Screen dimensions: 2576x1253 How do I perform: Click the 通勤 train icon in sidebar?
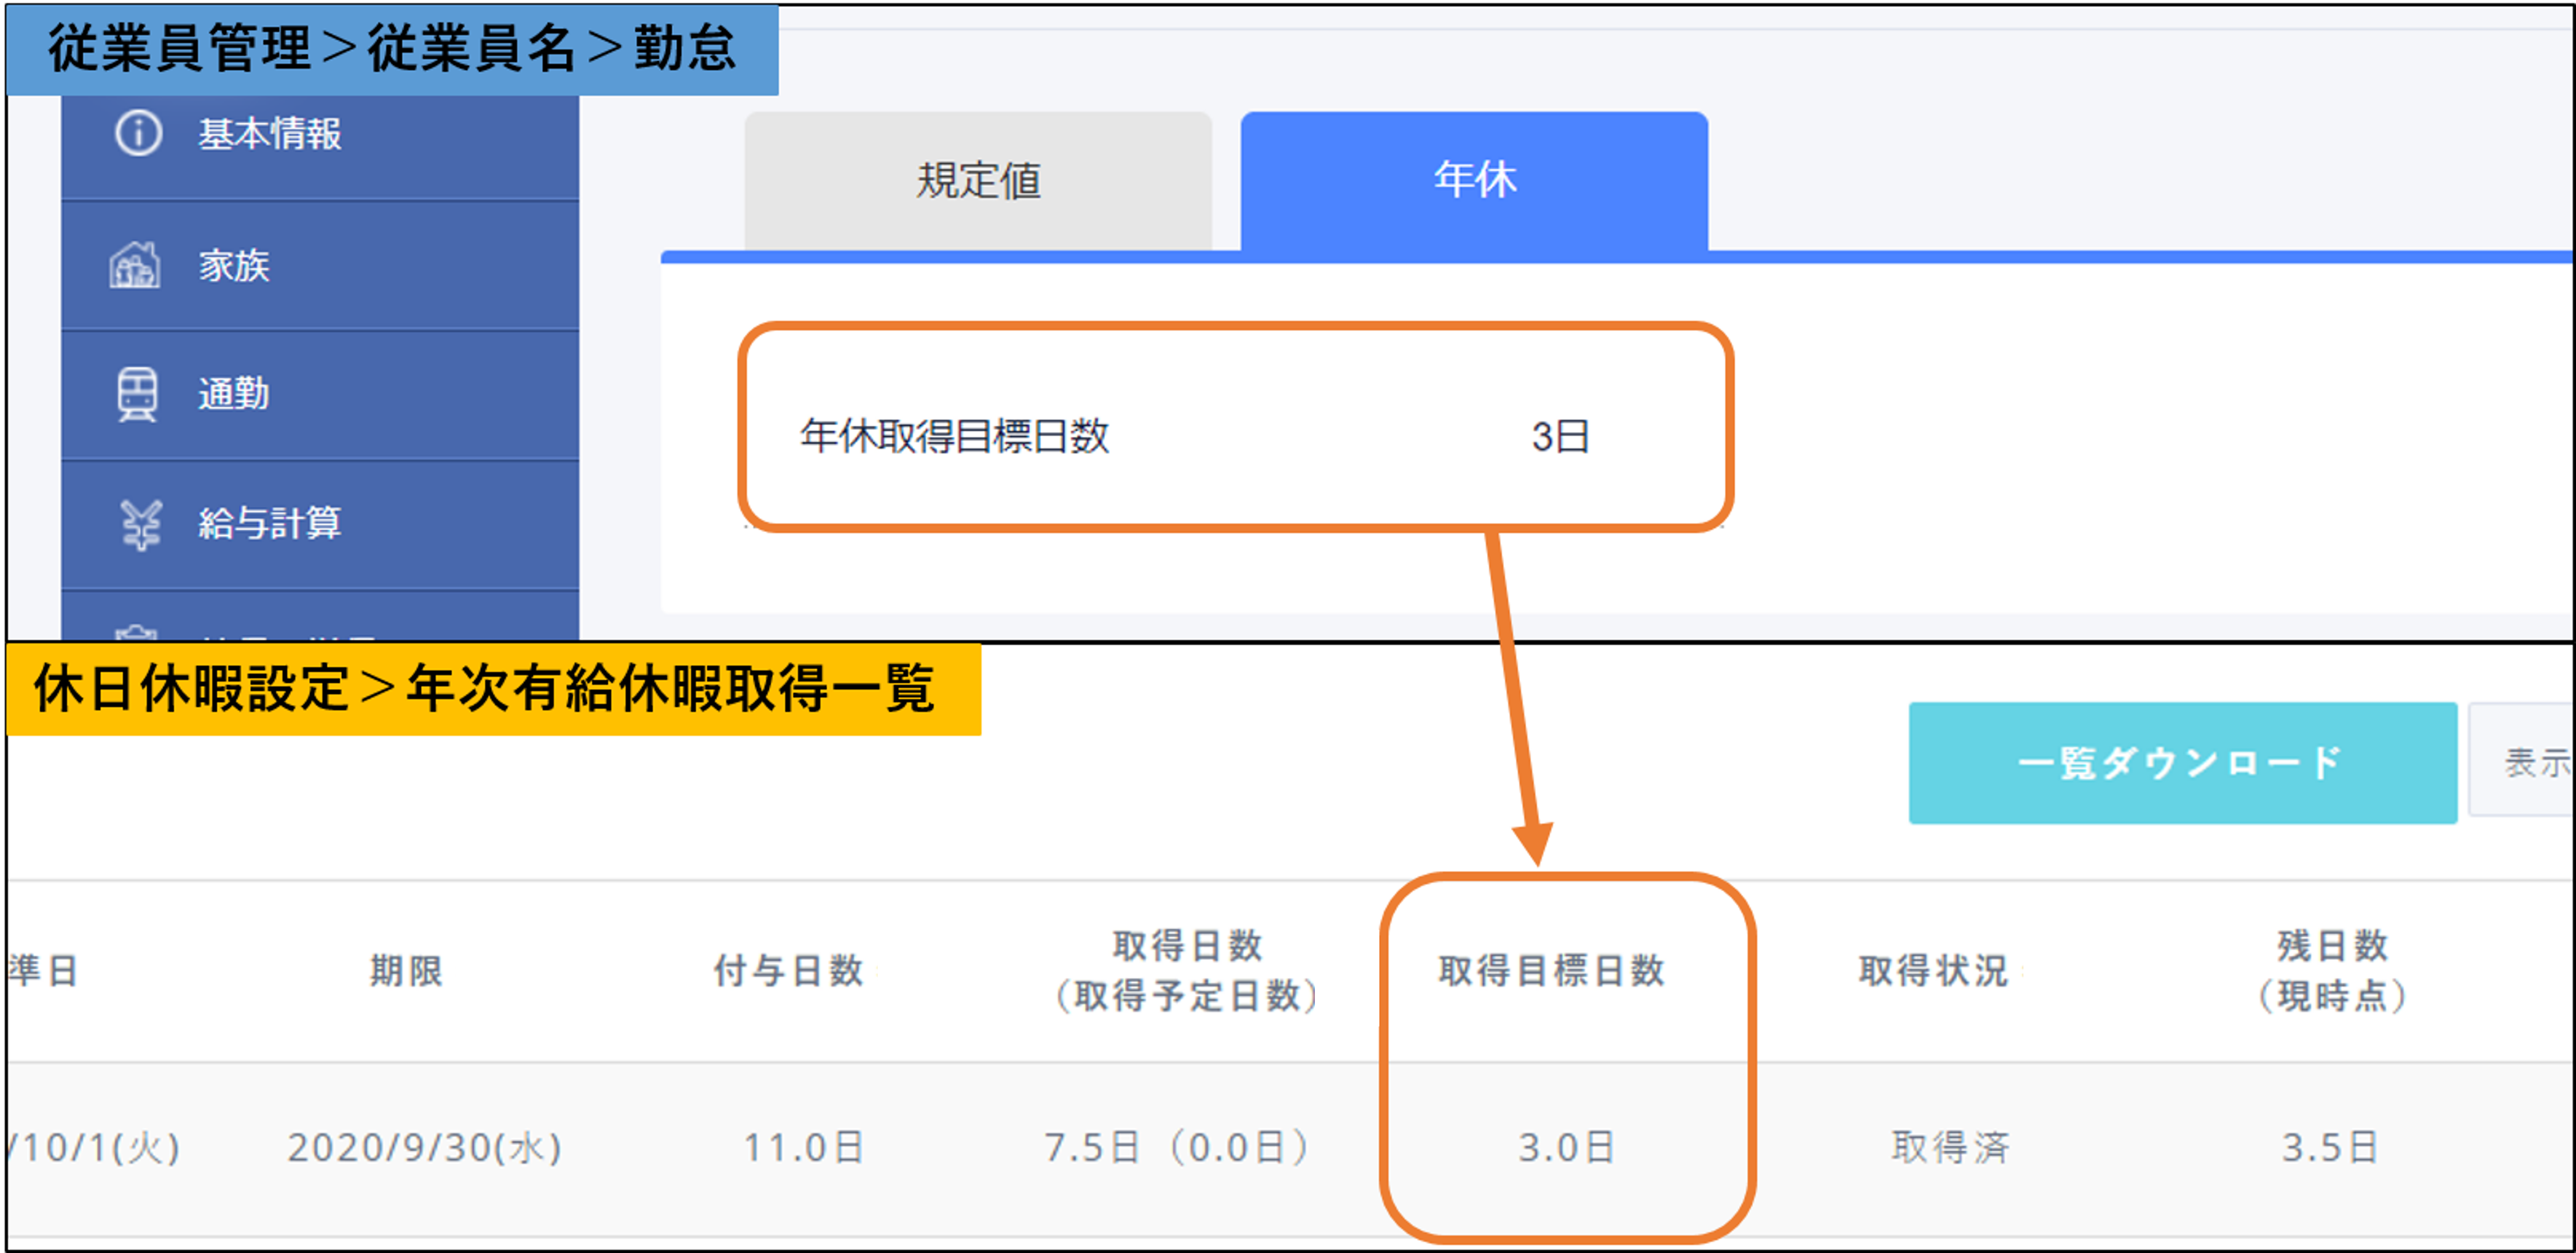tap(137, 394)
